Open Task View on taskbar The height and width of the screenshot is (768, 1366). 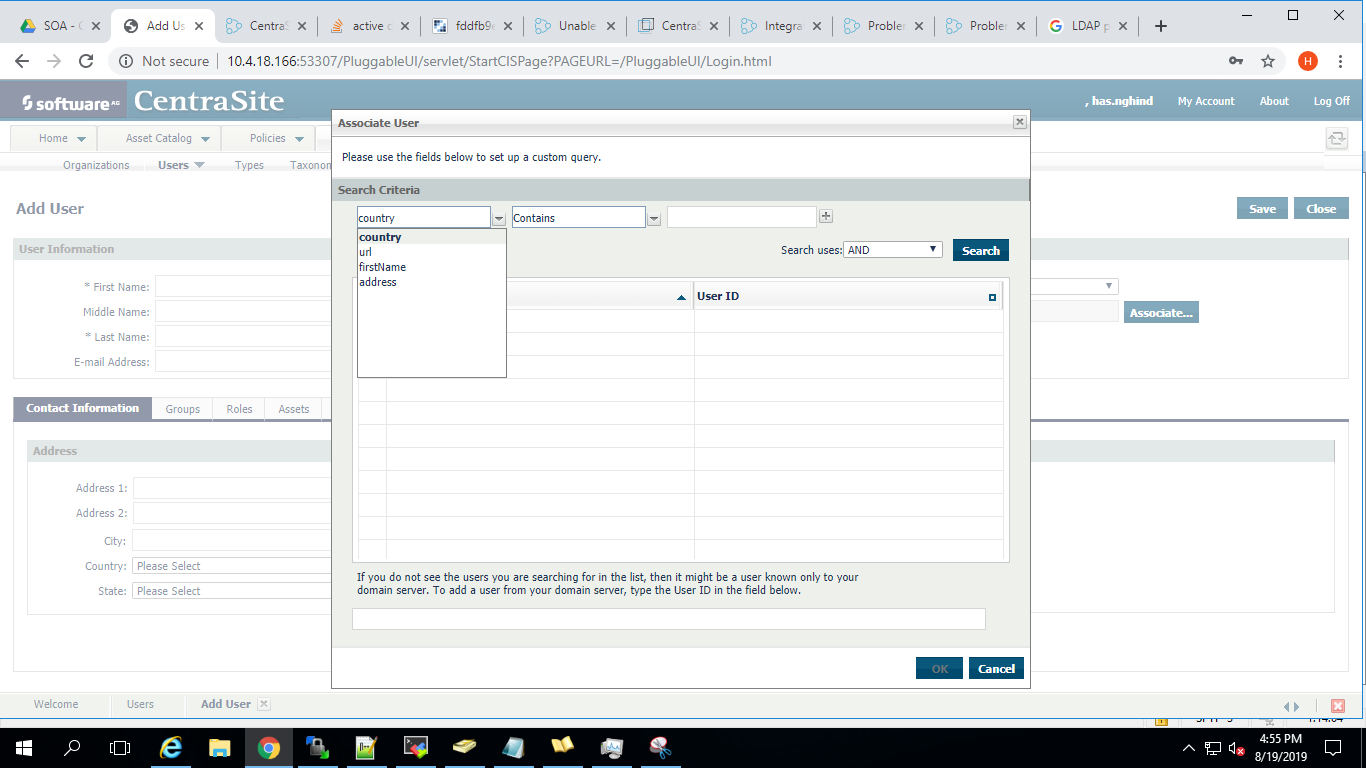click(120, 747)
